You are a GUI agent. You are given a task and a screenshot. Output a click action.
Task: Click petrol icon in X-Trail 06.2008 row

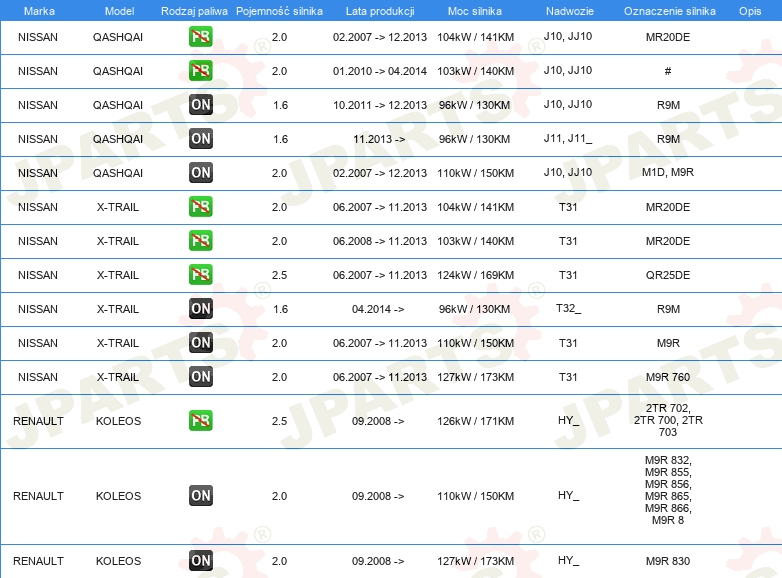[200, 240]
